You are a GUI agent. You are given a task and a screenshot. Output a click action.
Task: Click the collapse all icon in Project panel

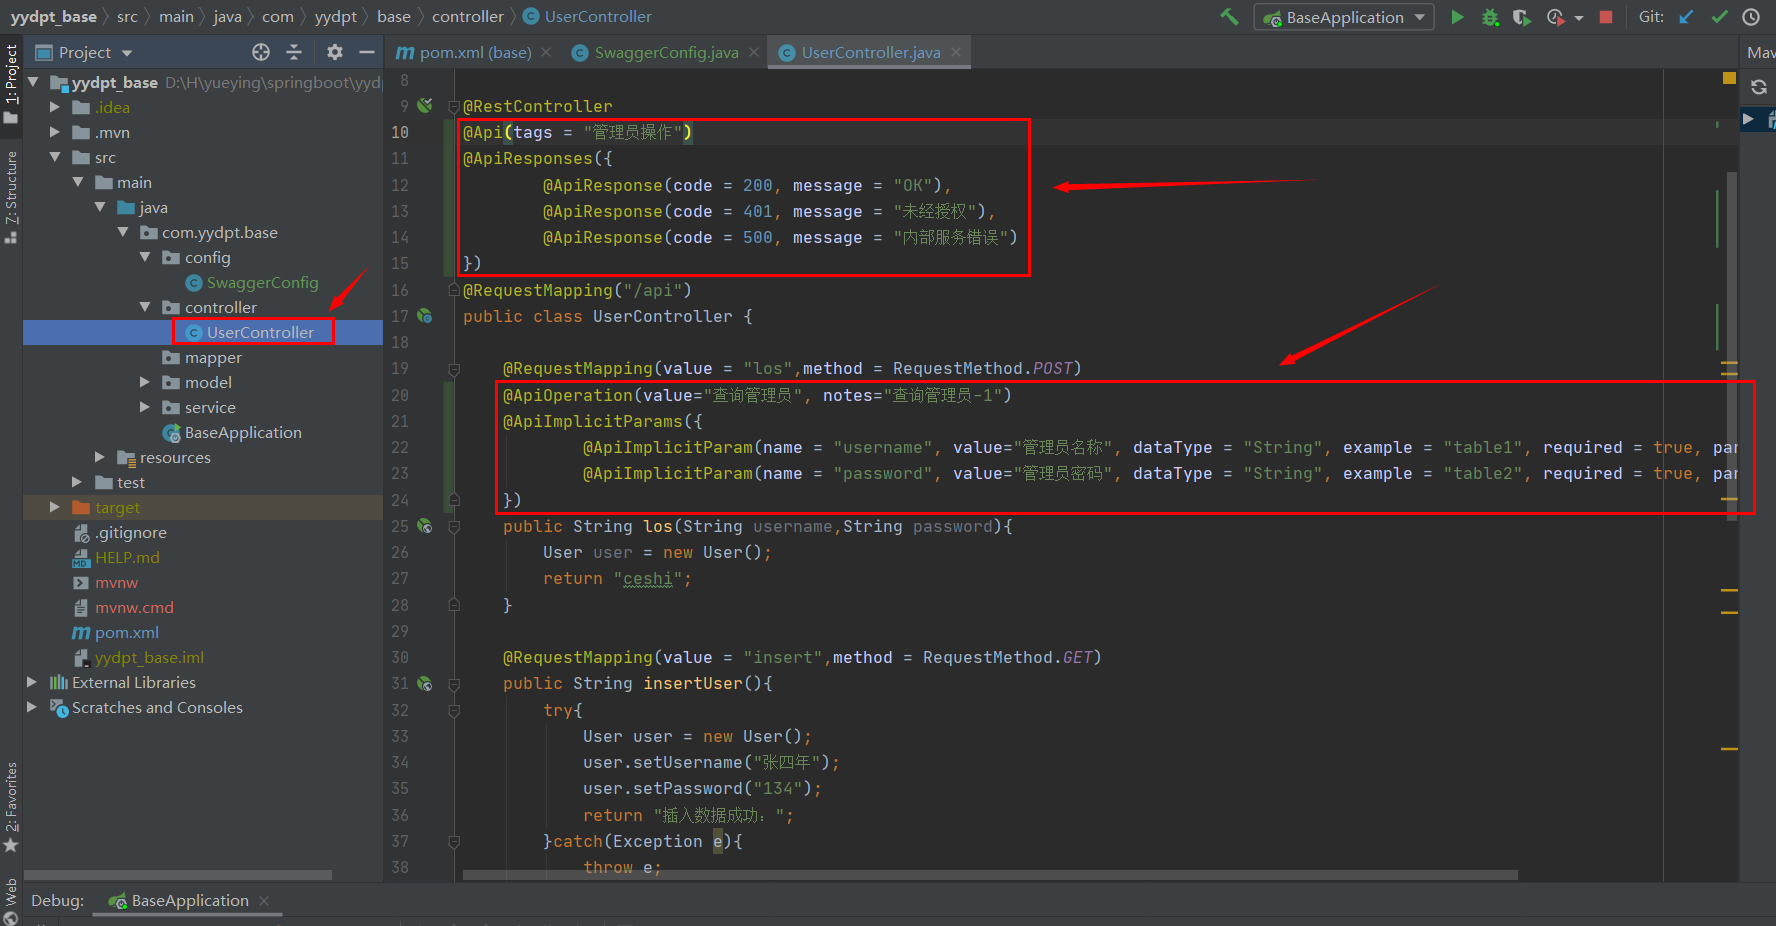pos(294,52)
